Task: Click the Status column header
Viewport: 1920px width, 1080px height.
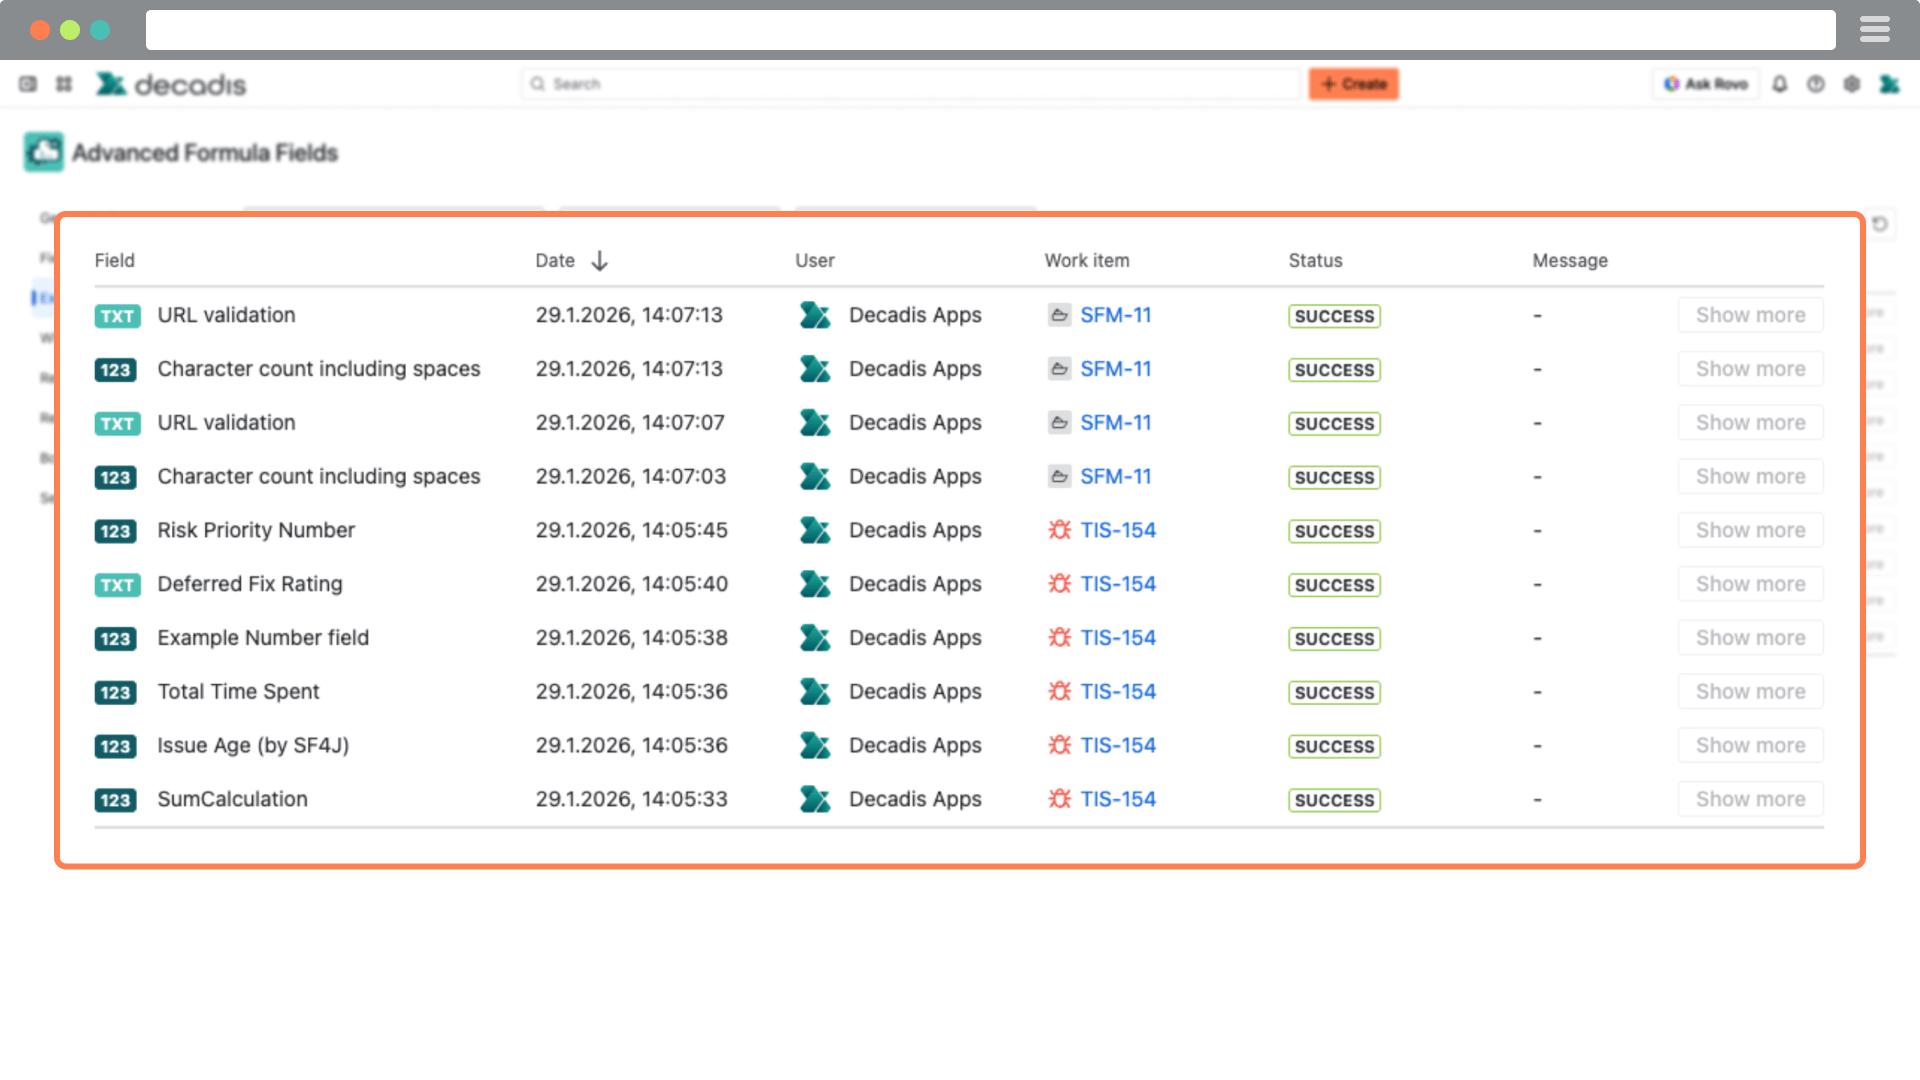Action: point(1315,261)
